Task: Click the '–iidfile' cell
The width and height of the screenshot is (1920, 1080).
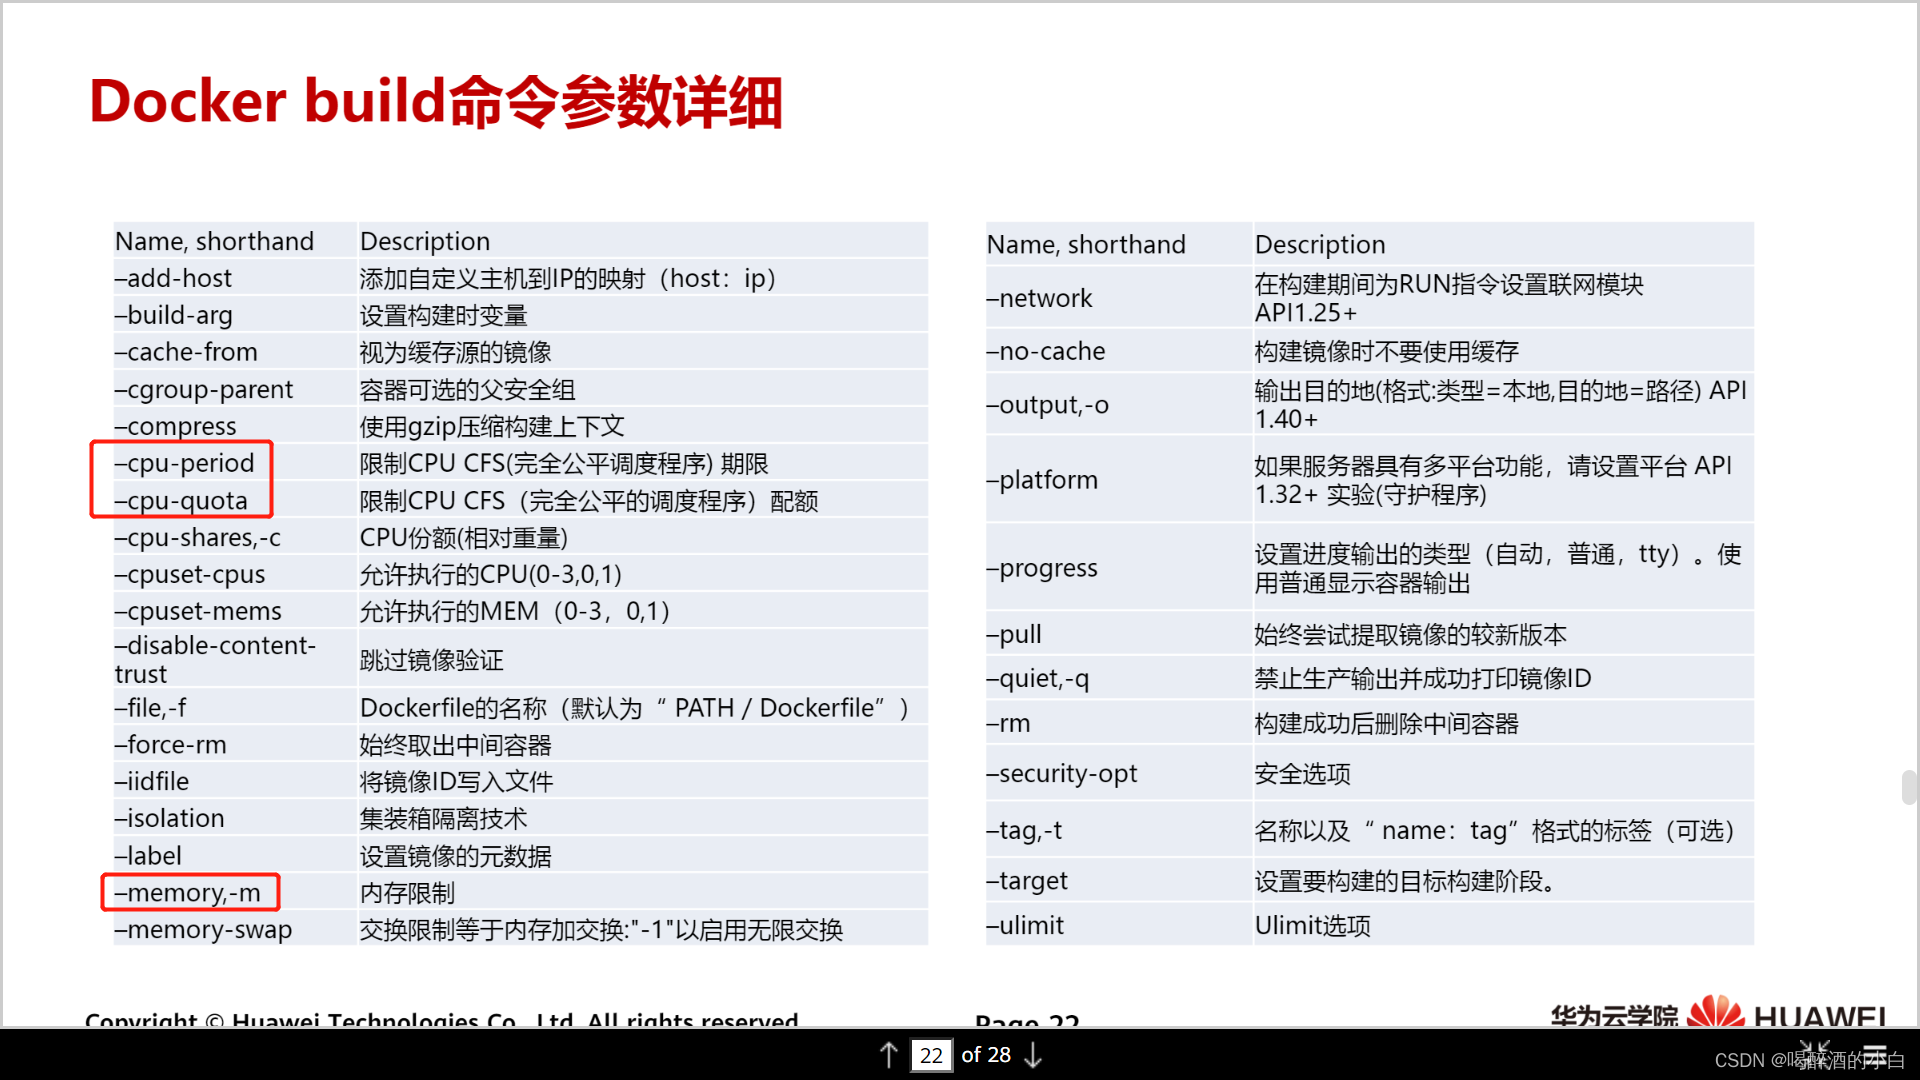Action: click(x=235, y=781)
